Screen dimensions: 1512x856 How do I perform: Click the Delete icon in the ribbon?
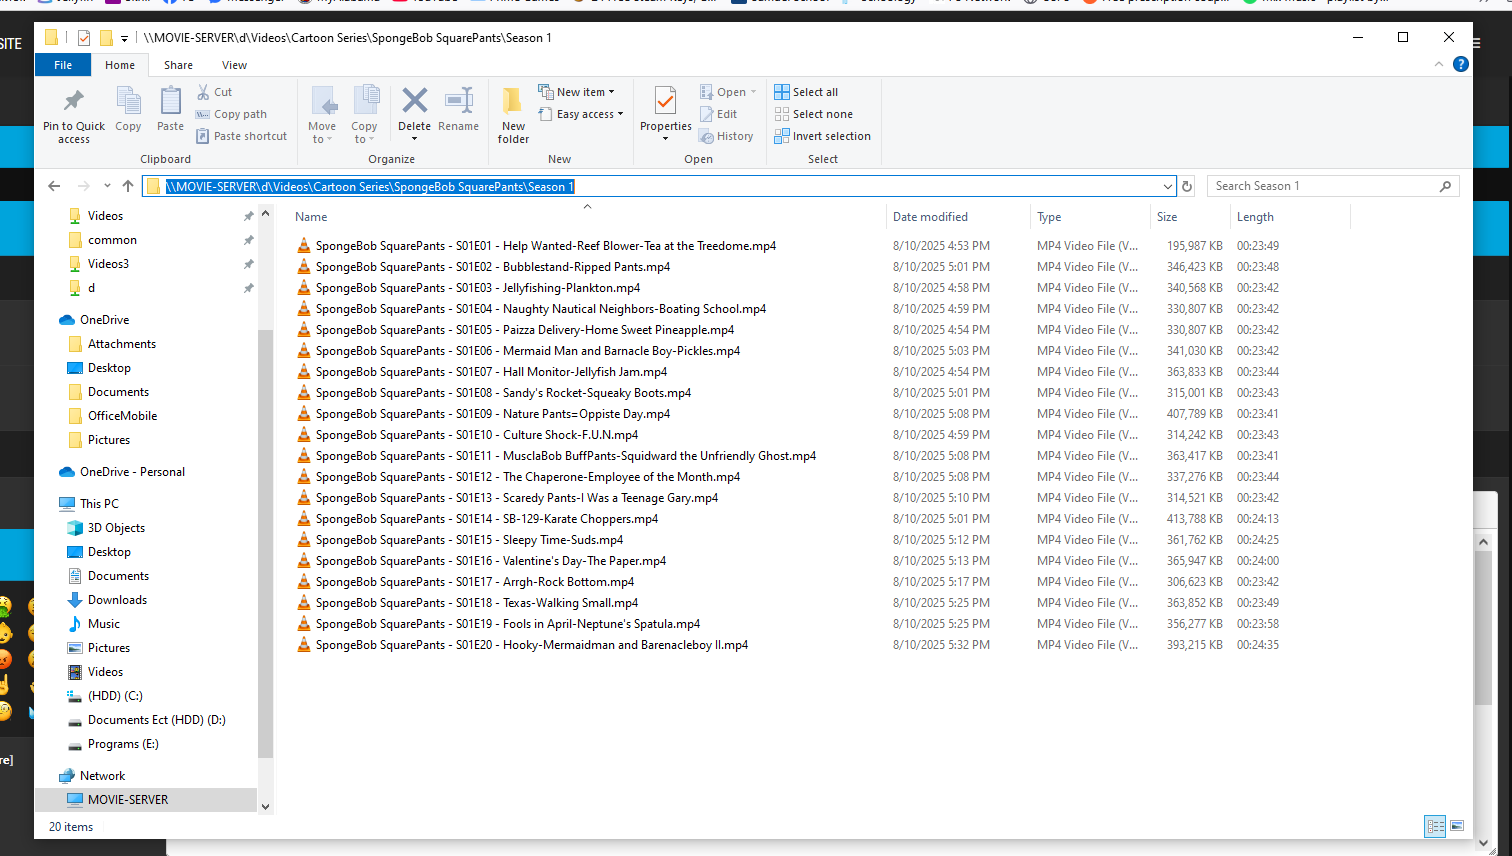[x=414, y=101]
